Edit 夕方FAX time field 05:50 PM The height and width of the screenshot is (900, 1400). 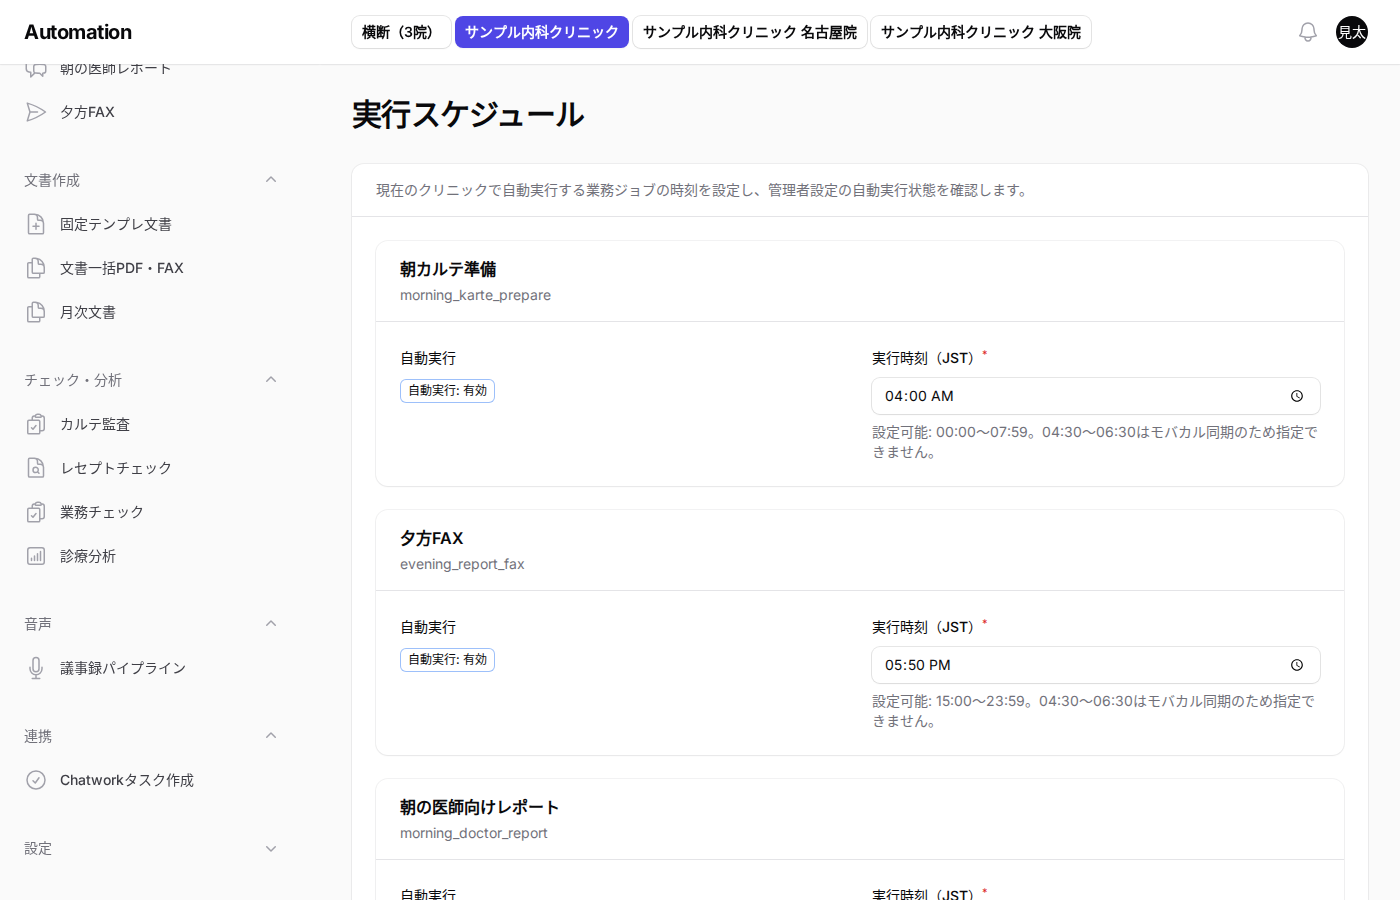click(x=1096, y=665)
